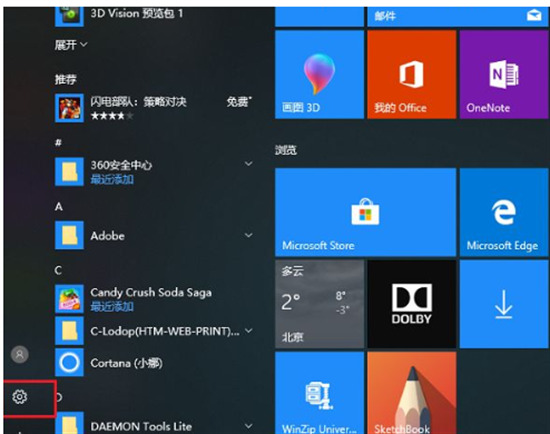550x434 pixels.
Task: Open the WinZip Universal tile
Action: (319, 393)
